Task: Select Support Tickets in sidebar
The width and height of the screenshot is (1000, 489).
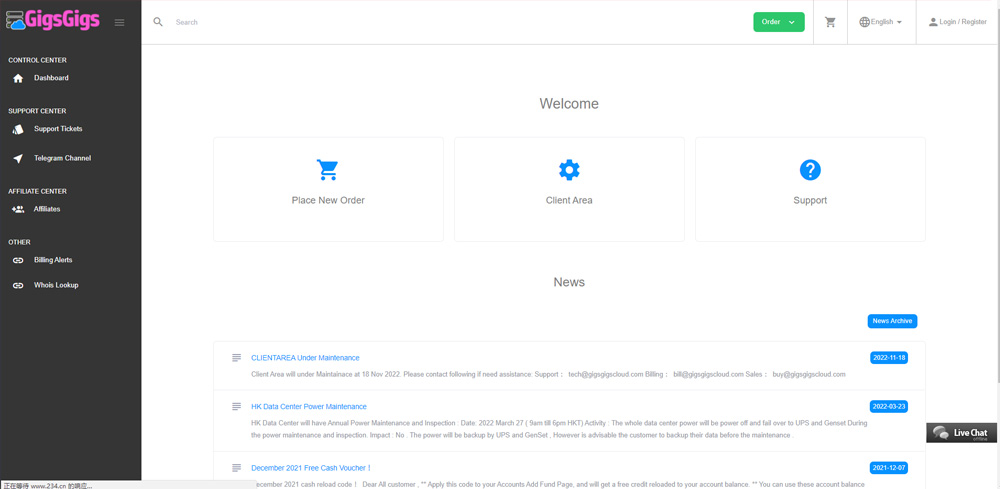Action: 58,129
